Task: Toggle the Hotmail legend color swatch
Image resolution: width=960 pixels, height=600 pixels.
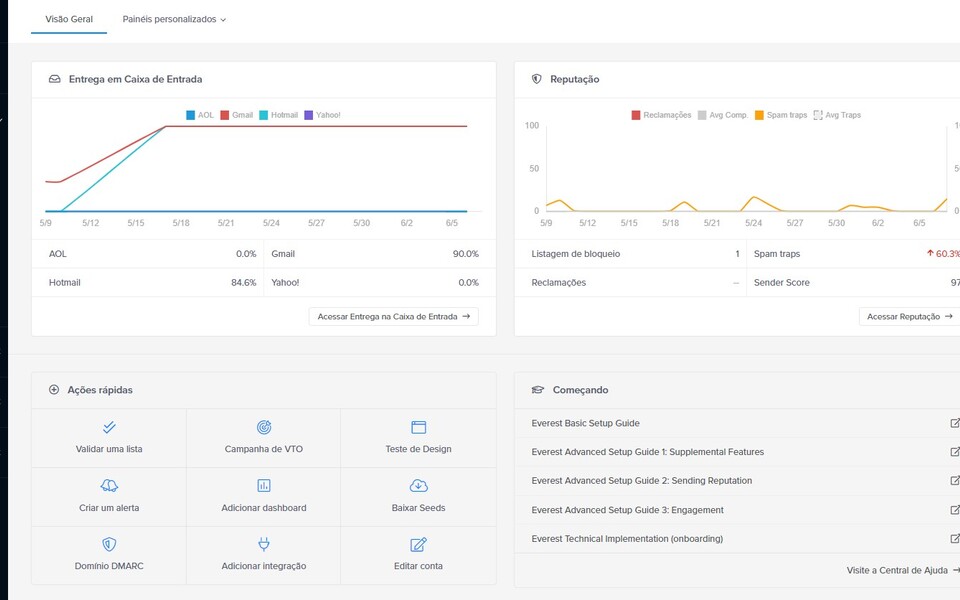Action: pyautogui.click(x=263, y=115)
